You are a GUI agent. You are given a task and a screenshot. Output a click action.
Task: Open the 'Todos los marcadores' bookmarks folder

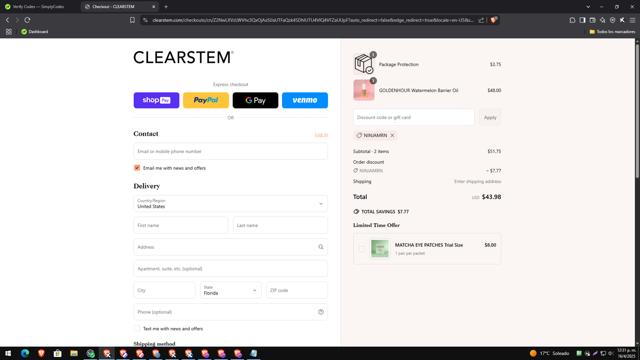point(612,31)
